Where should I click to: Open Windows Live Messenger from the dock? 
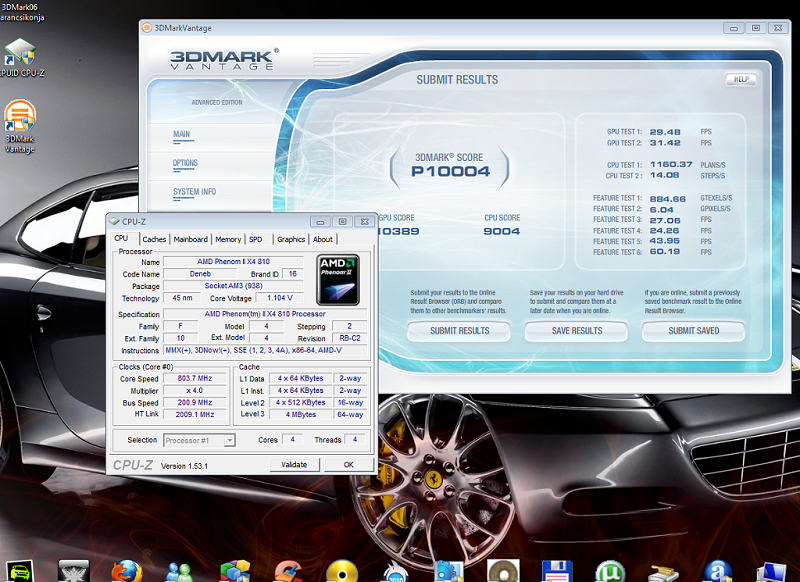pos(179,572)
